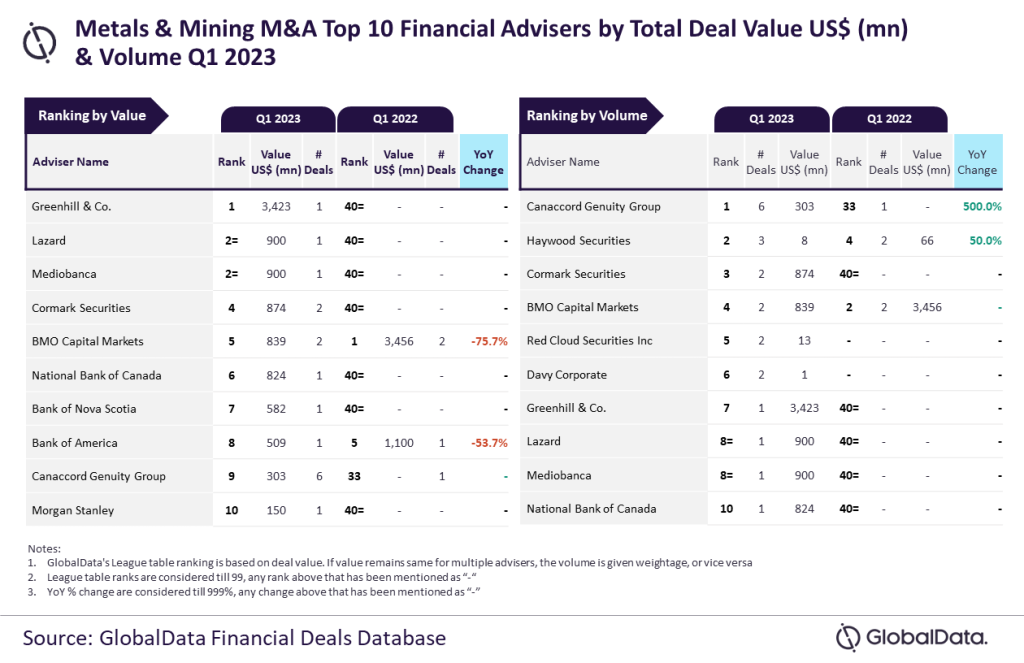This screenshot has width=1024, height=663.
Task: Click the 3,423 value for Greenhill in value table
Action: click(276, 206)
